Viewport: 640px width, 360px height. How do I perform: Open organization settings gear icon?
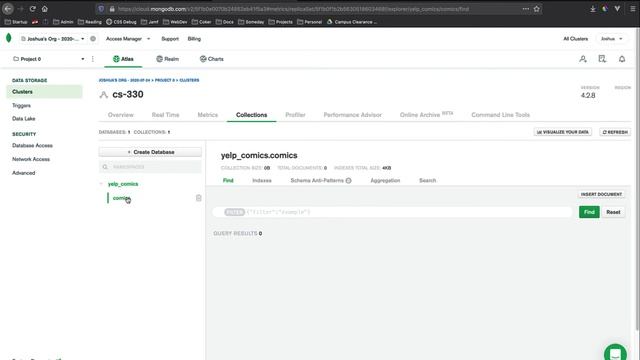point(93,39)
